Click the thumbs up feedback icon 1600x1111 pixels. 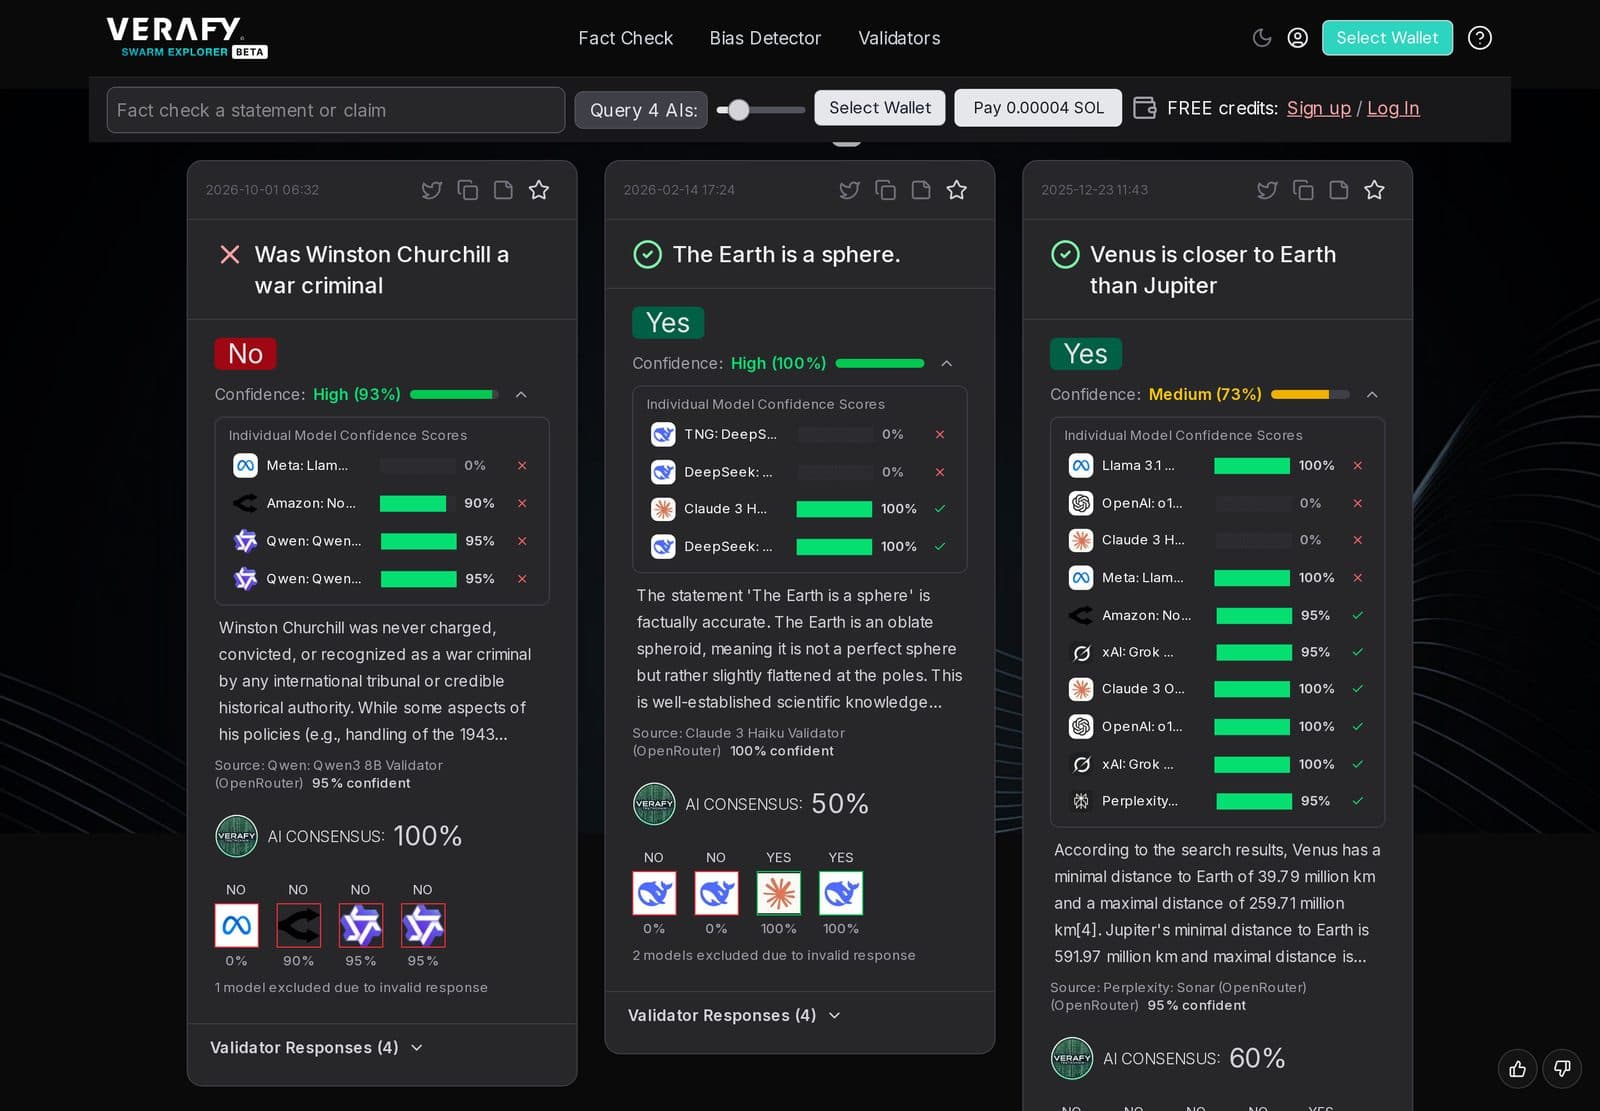(x=1517, y=1069)
